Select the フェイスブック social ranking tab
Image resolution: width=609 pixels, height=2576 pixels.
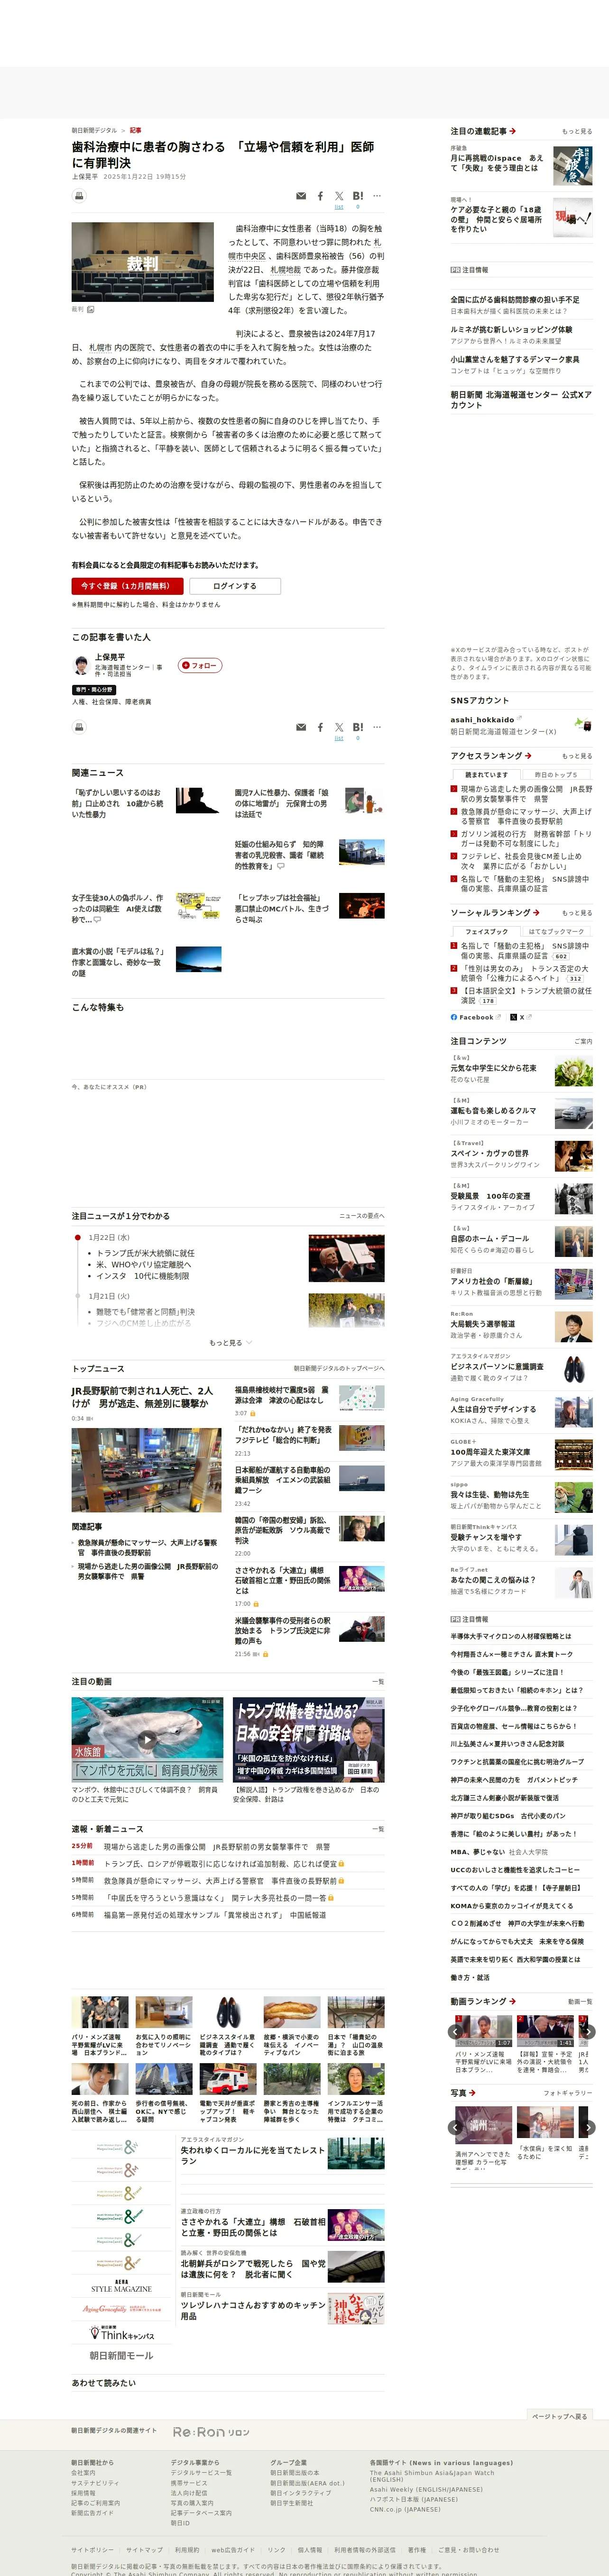click(486, 932)
